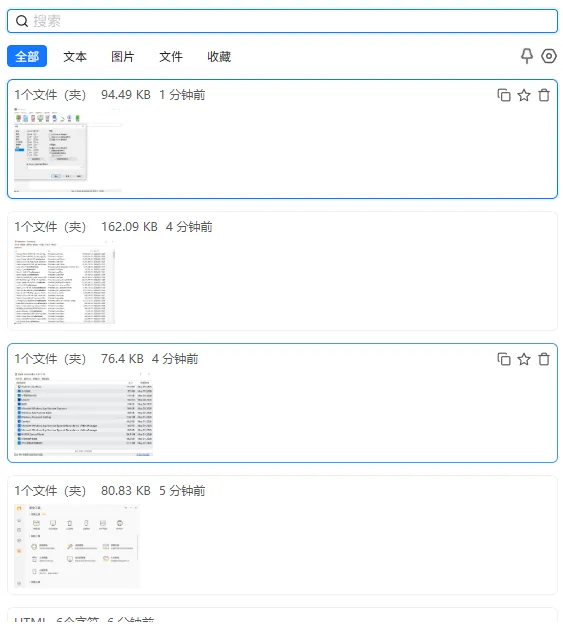Screen dimensions: 563x628
Task: Open thumbnail of the 94.49 KB file
Action: tap(68, 150)
